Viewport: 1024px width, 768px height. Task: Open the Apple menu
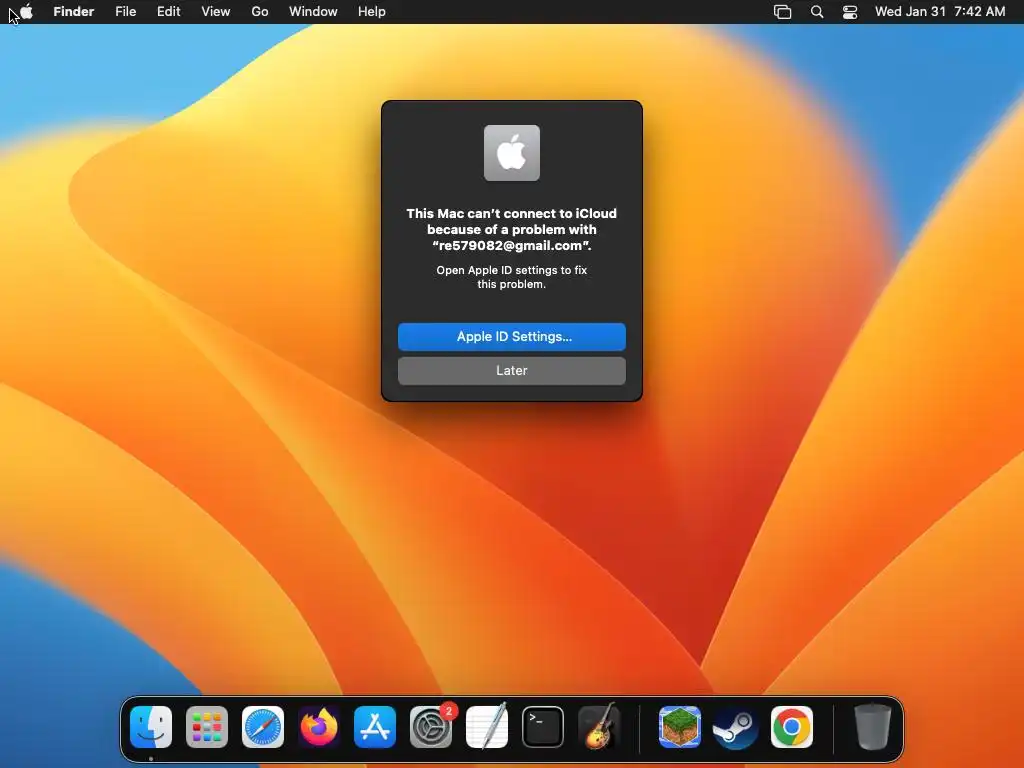pyautogui.click(x=26, y=11)
